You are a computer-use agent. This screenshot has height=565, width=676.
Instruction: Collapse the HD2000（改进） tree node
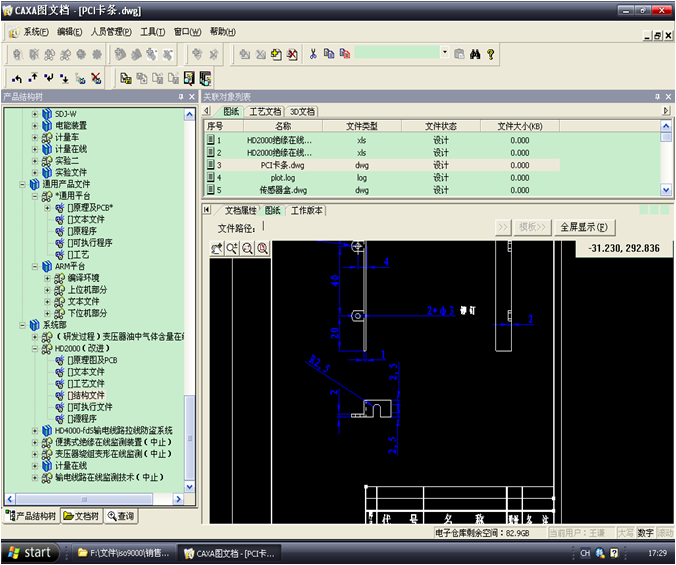[x=35, y=349]
